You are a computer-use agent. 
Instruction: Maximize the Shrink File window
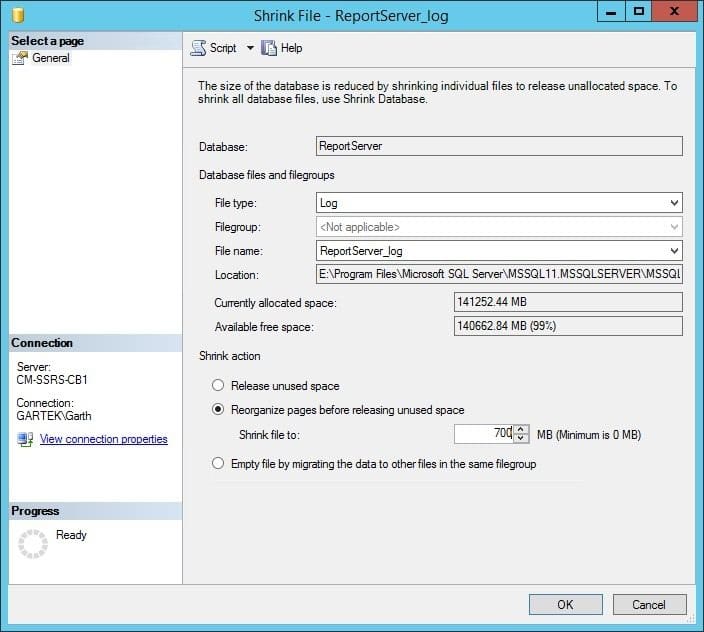638,12
